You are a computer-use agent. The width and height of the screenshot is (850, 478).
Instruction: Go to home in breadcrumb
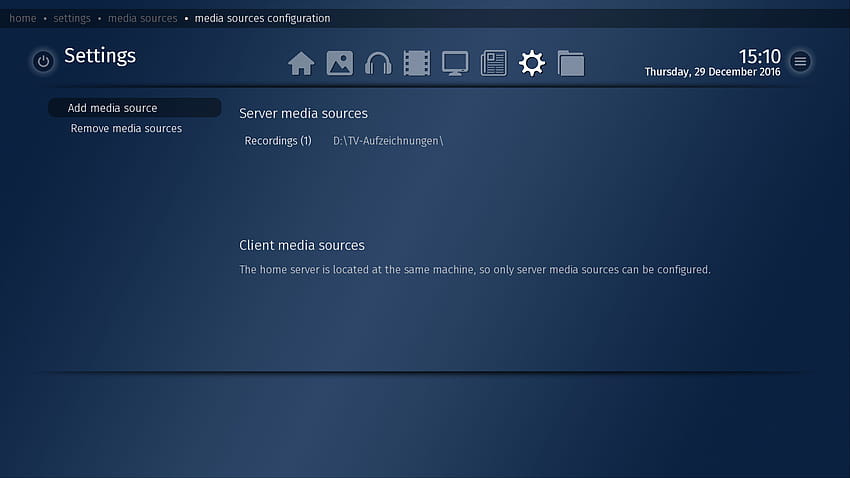tap(23, 18)
